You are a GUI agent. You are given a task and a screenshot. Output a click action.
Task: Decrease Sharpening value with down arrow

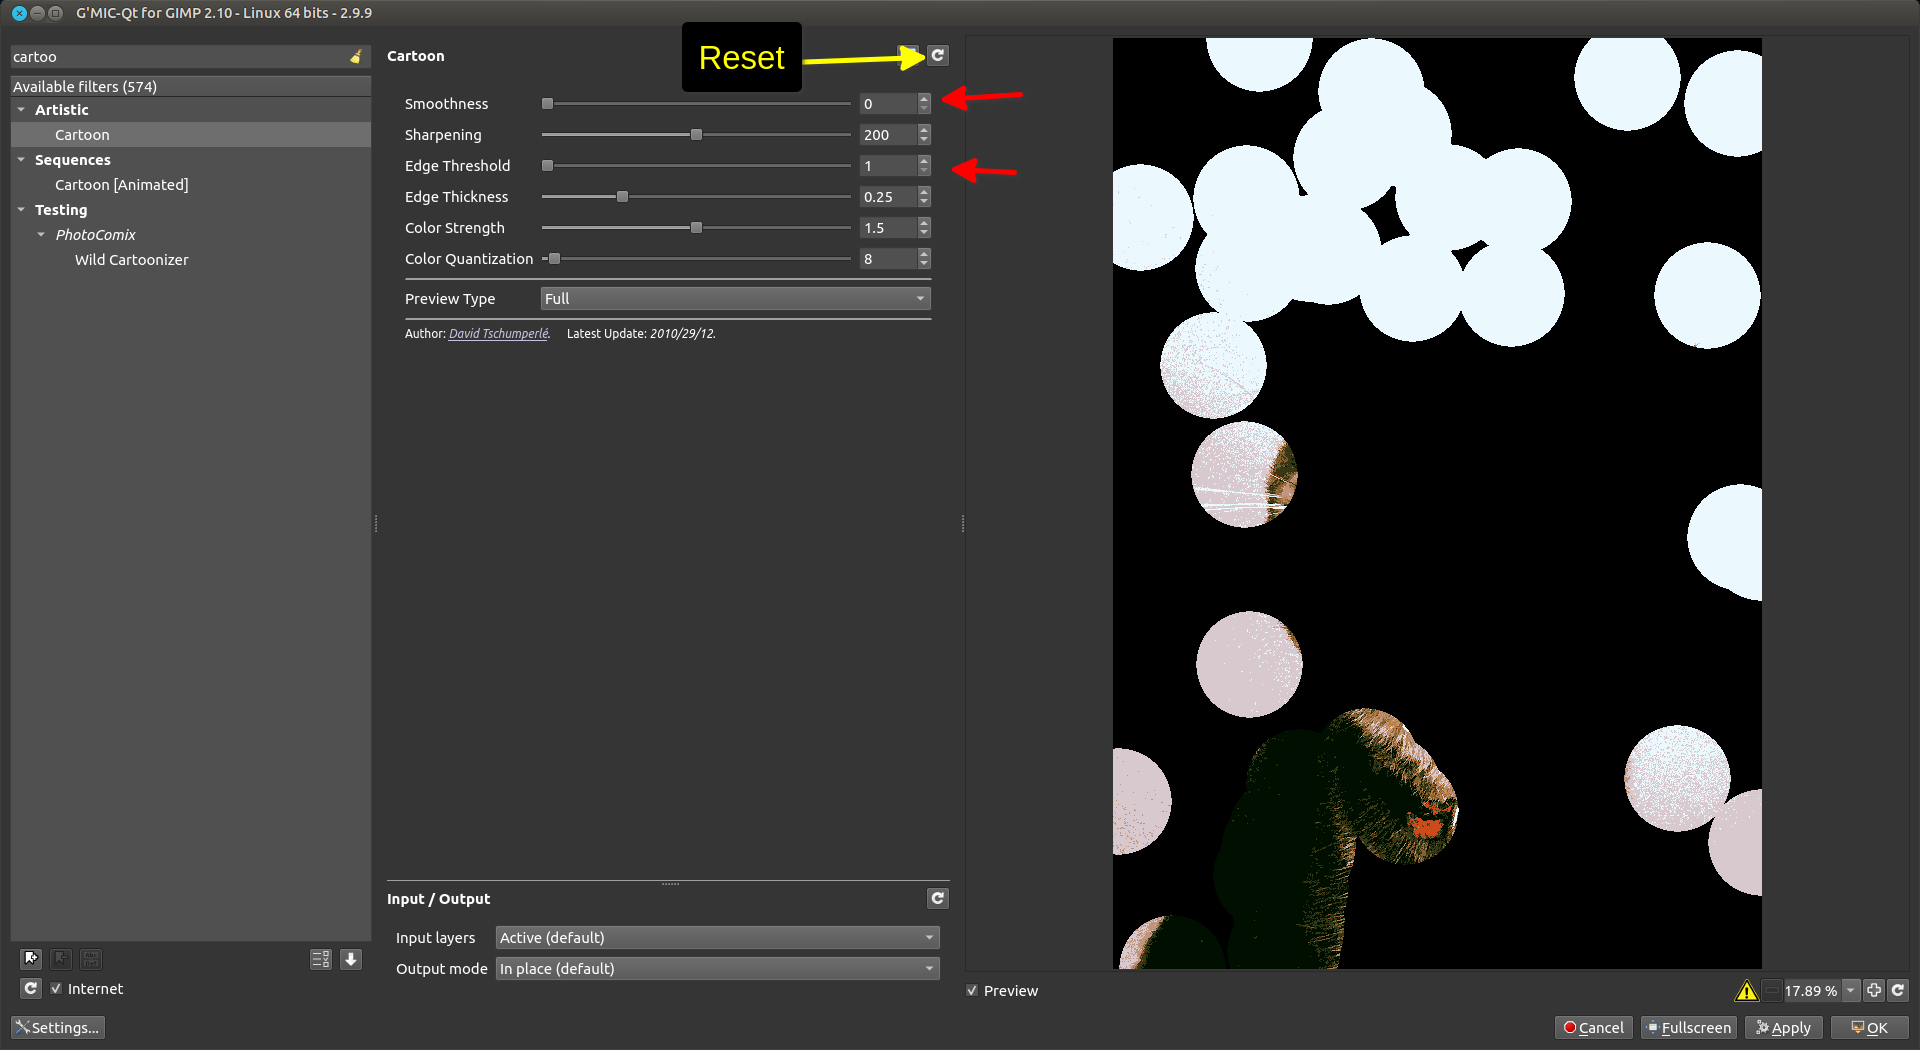(x=924, y=139)
